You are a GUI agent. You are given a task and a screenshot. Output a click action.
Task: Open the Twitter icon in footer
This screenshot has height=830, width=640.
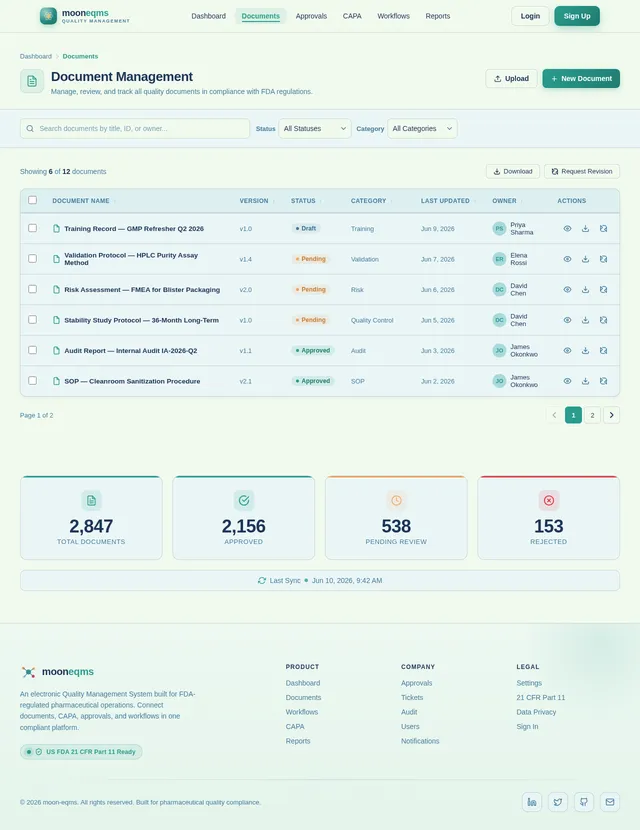[x=557, y=802]
